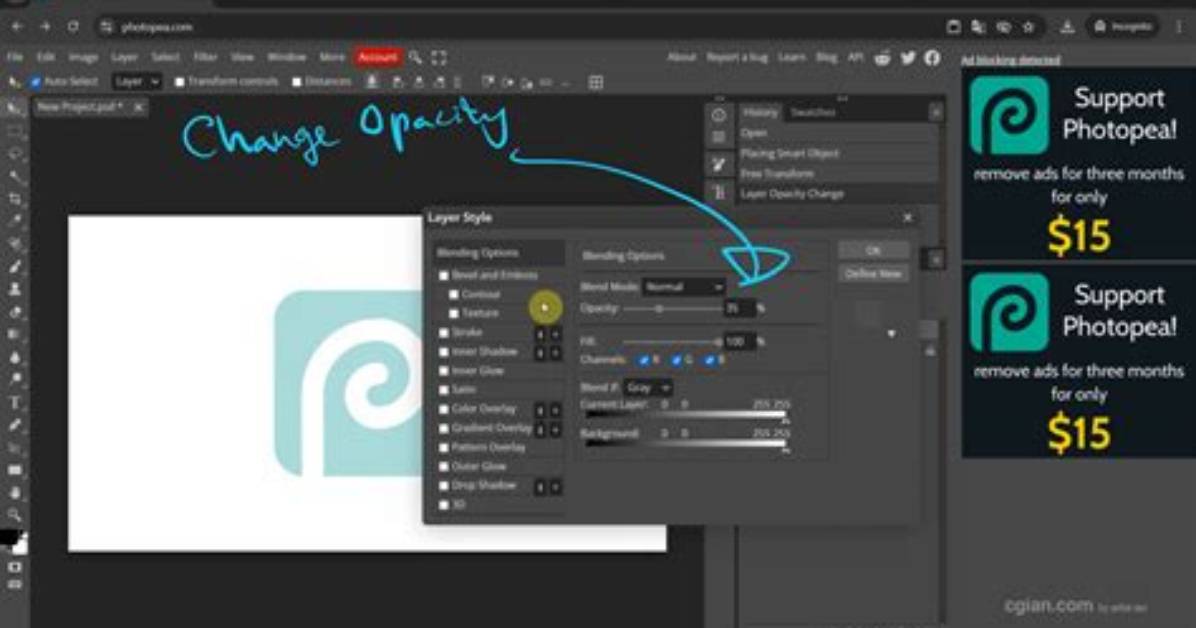Toggle Quick Mask mode icon
Screen dimensions: 1196x628
[14, 567]
